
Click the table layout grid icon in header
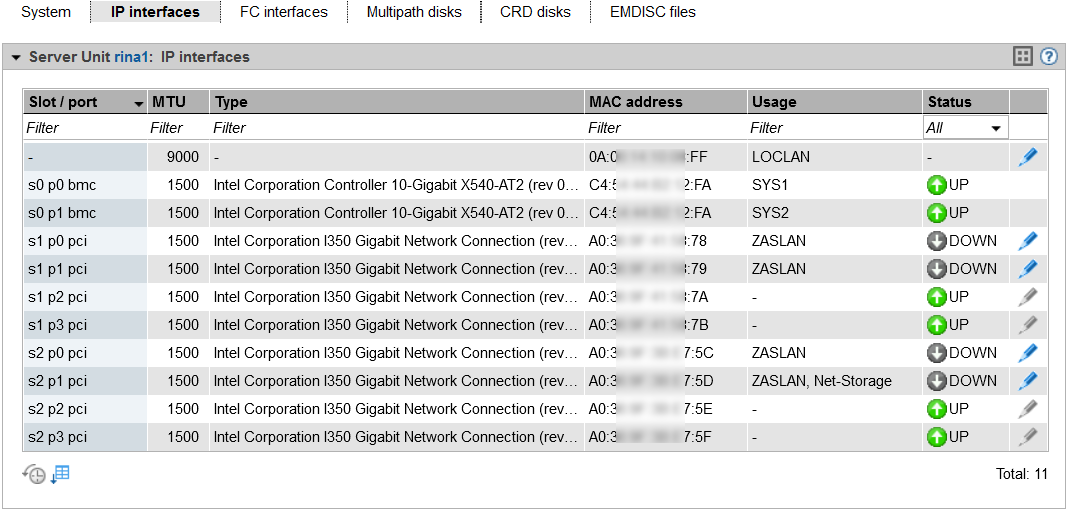click(1022, 57)
